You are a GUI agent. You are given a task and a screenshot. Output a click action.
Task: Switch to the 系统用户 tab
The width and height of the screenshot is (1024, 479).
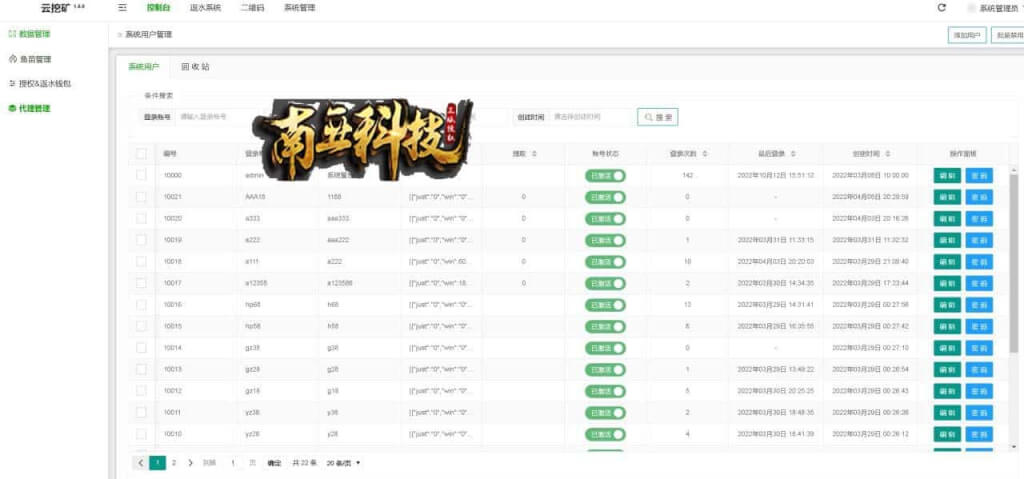tap(143, 67)
